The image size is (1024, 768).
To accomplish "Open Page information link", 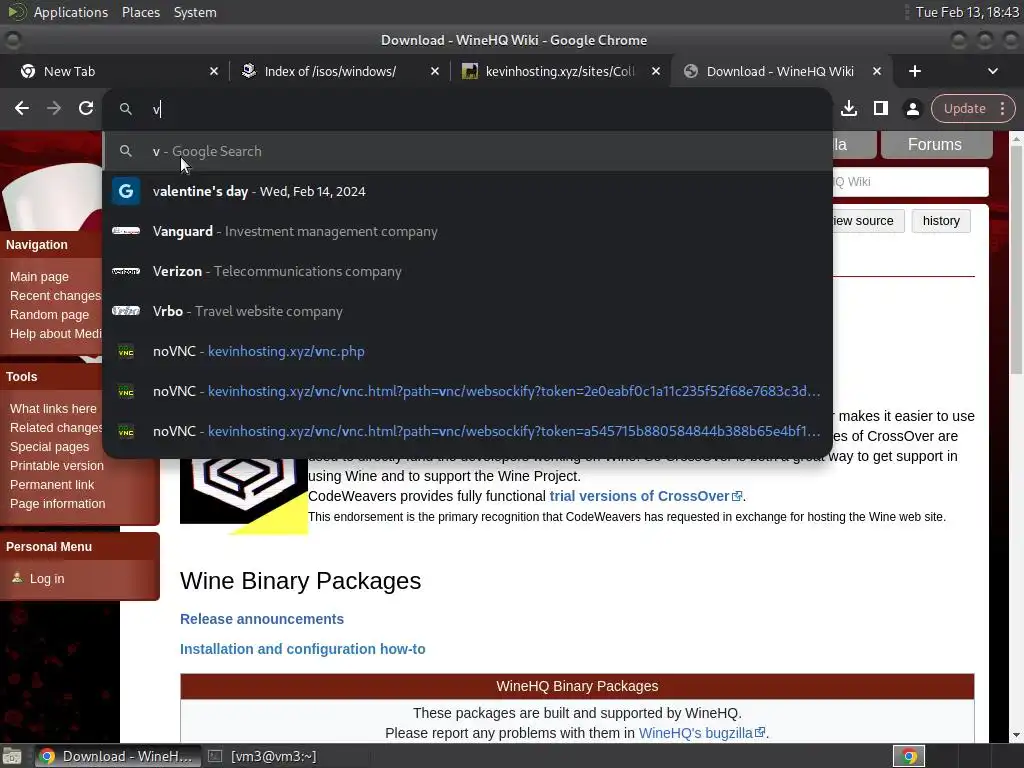I will point(57,504).
